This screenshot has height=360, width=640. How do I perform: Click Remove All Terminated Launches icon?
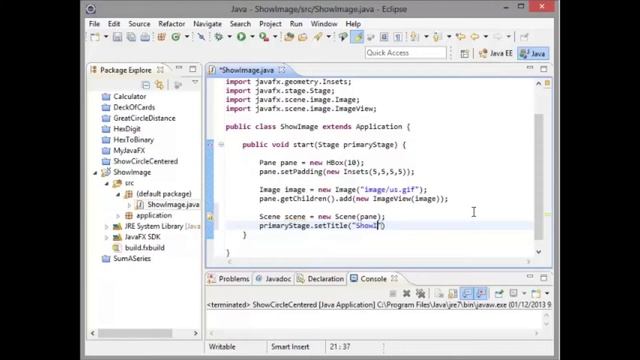pyautogui.click(x=420, y=293)
